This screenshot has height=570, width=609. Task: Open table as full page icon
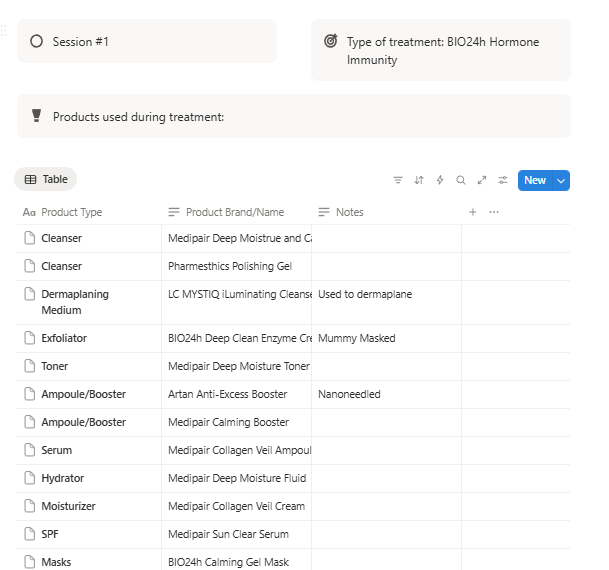(482, 180)
